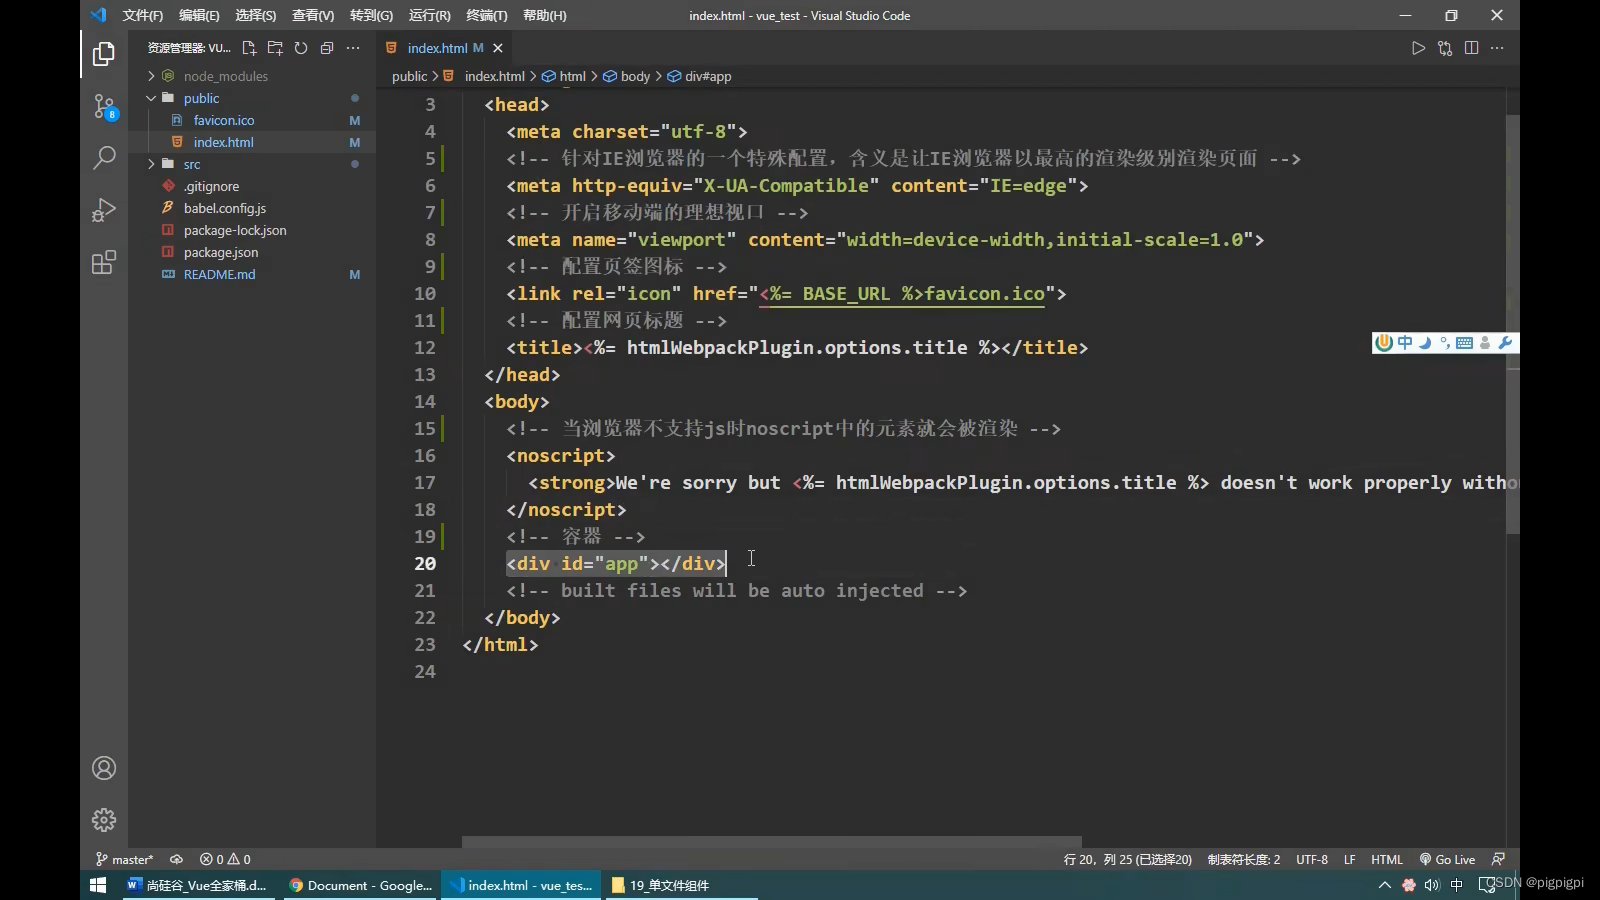Start Go Live server

(1447, 859)
